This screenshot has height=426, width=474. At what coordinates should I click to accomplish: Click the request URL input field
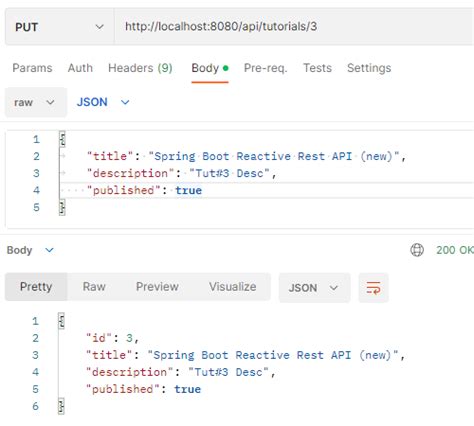click(x=294, y=27)
